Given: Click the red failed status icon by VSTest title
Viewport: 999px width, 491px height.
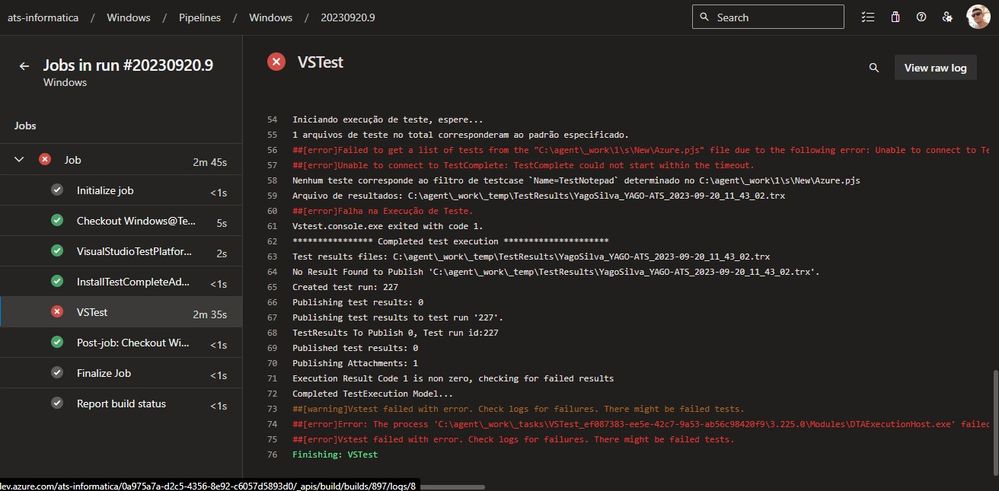Looking at the screenshot, I should tap(276, 62).
